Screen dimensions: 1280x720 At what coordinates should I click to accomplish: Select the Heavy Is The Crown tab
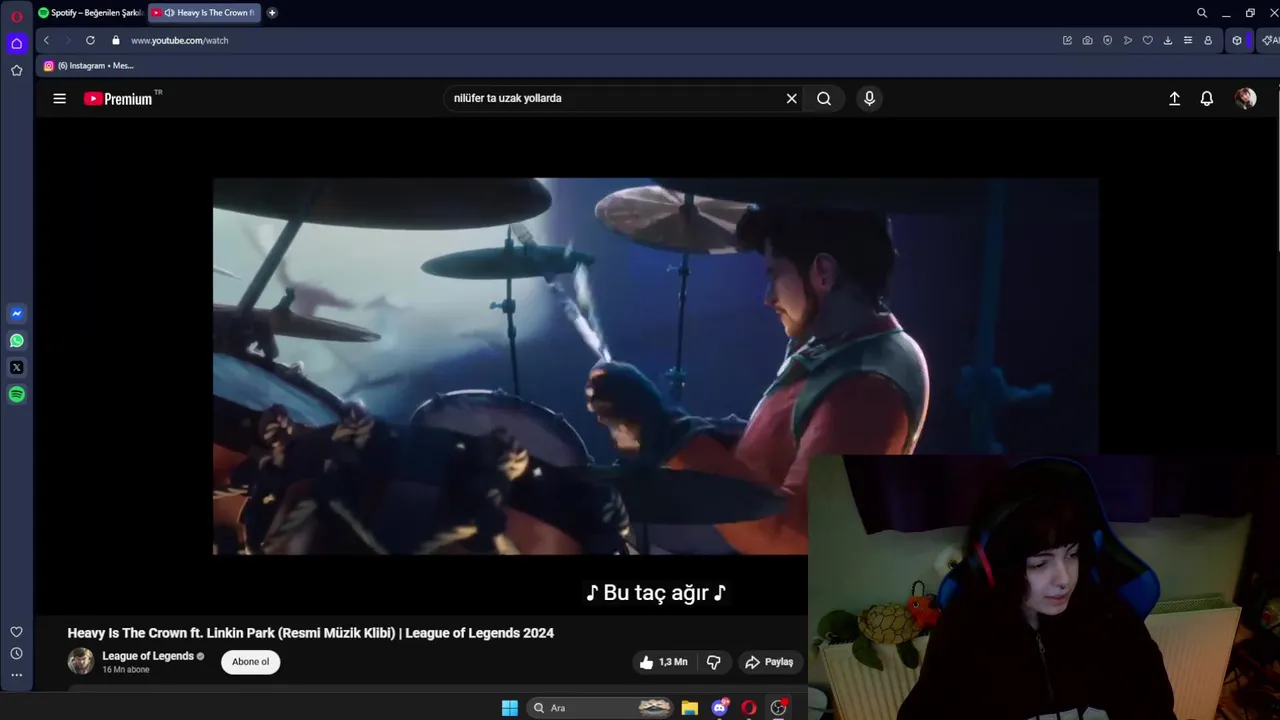(x=204, y=13)
